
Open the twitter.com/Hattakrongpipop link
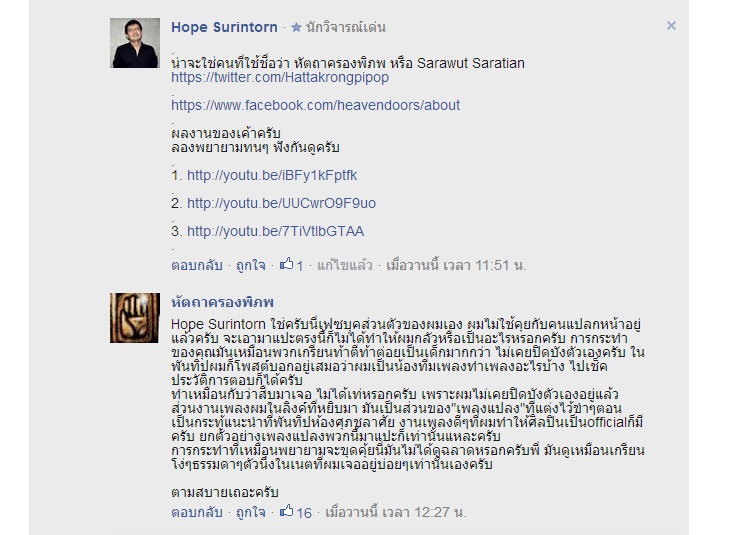pos(280,77)
